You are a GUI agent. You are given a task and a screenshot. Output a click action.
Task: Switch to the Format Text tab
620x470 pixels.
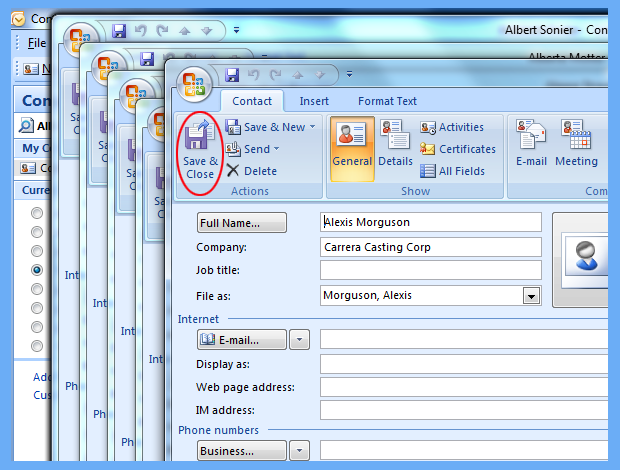[387, 101]
